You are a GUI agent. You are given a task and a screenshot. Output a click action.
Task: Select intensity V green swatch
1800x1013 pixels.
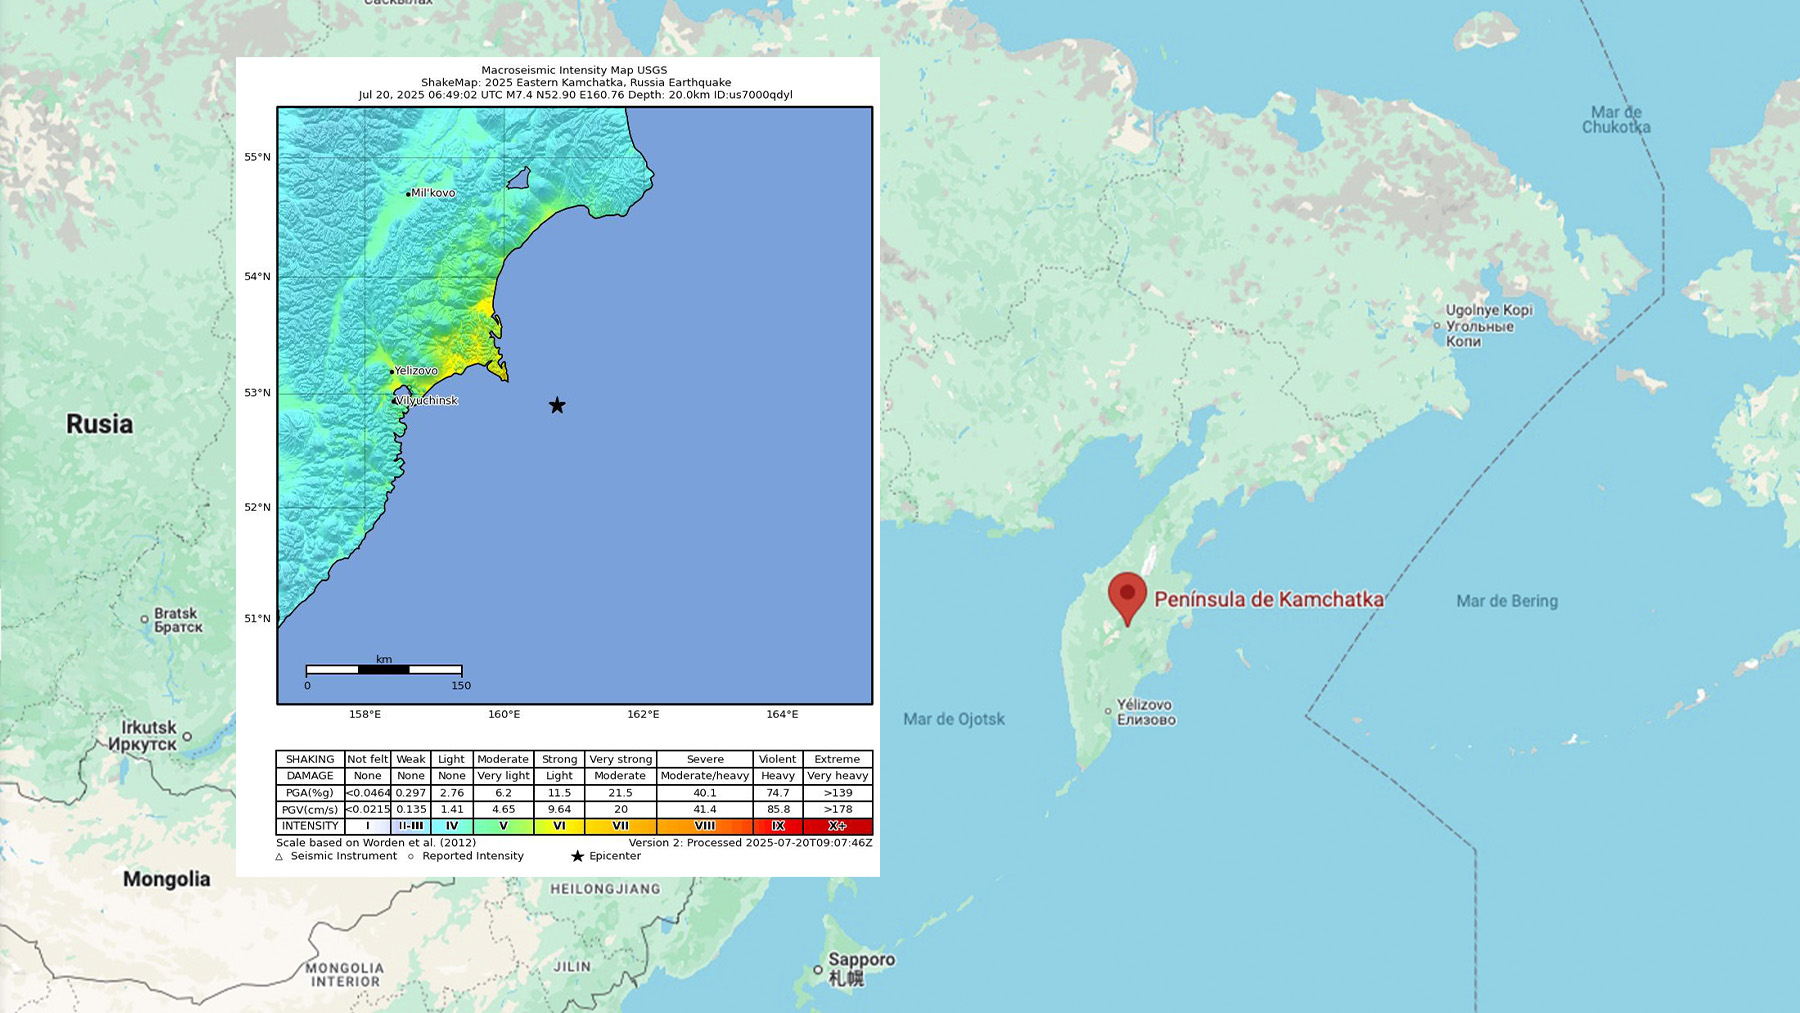click(x=503, y=826)
